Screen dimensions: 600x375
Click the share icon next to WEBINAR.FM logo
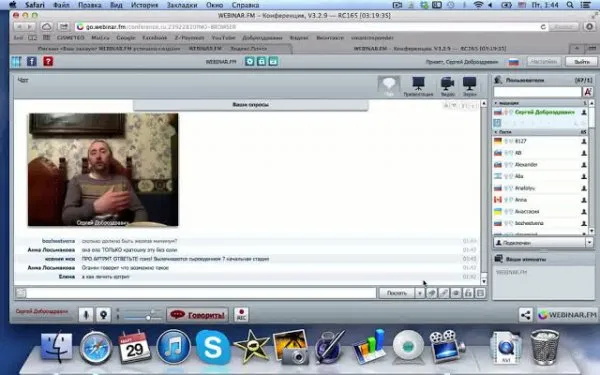click(x=525, y=315)
